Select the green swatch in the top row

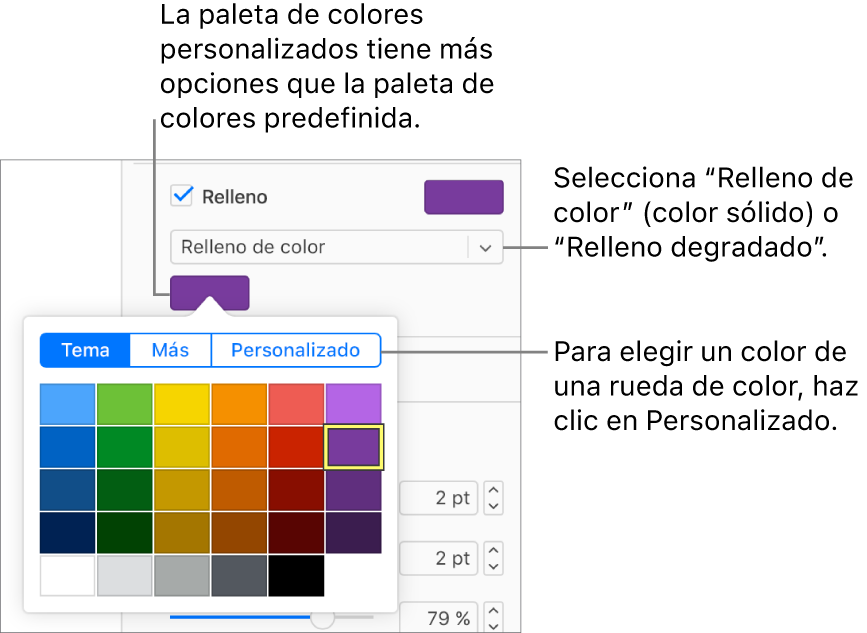[x=124, y=403]
